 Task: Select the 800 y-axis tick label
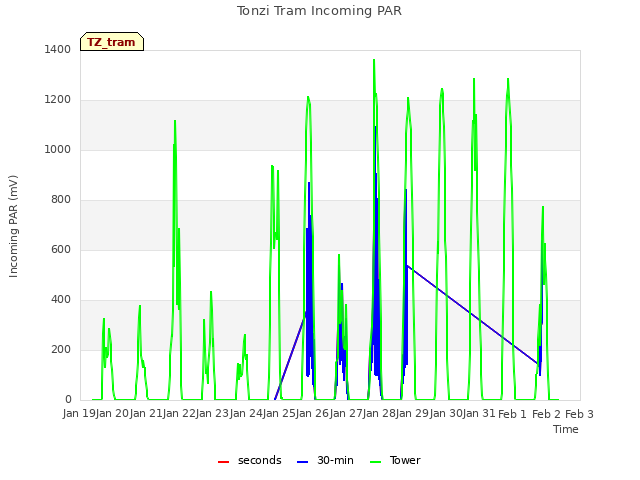click(61, 200)
